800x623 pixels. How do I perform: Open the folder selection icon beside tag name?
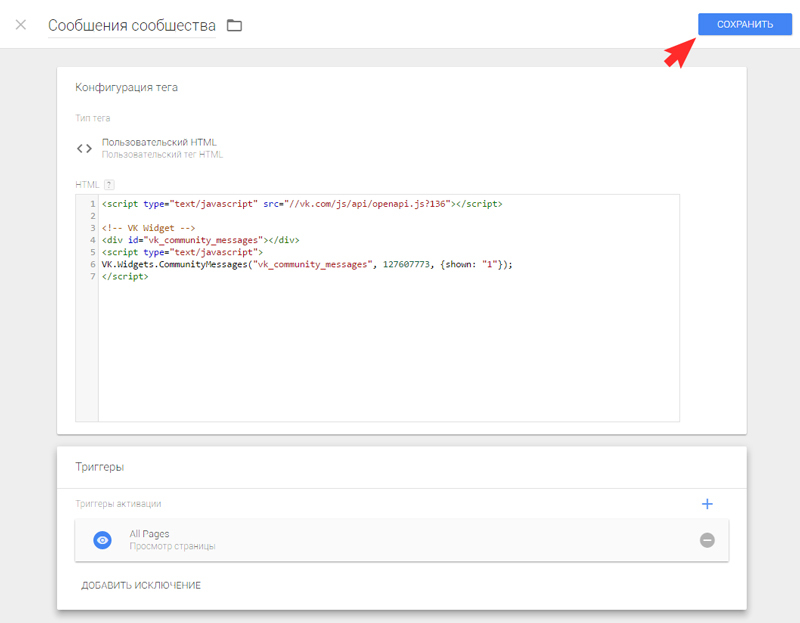(234, 25)
